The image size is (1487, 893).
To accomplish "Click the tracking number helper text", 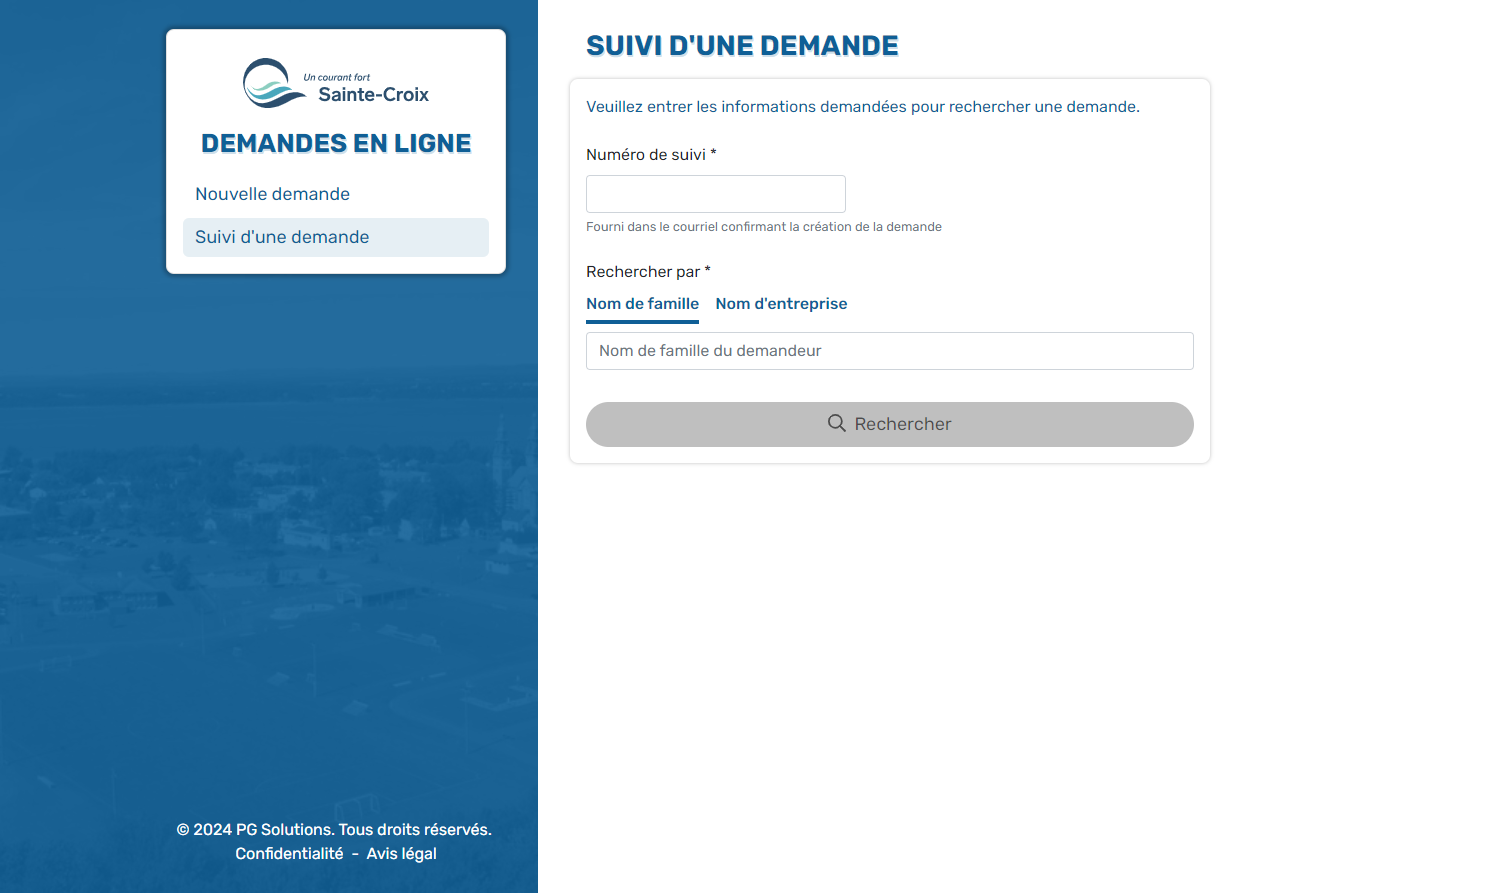I will [763, 227].
